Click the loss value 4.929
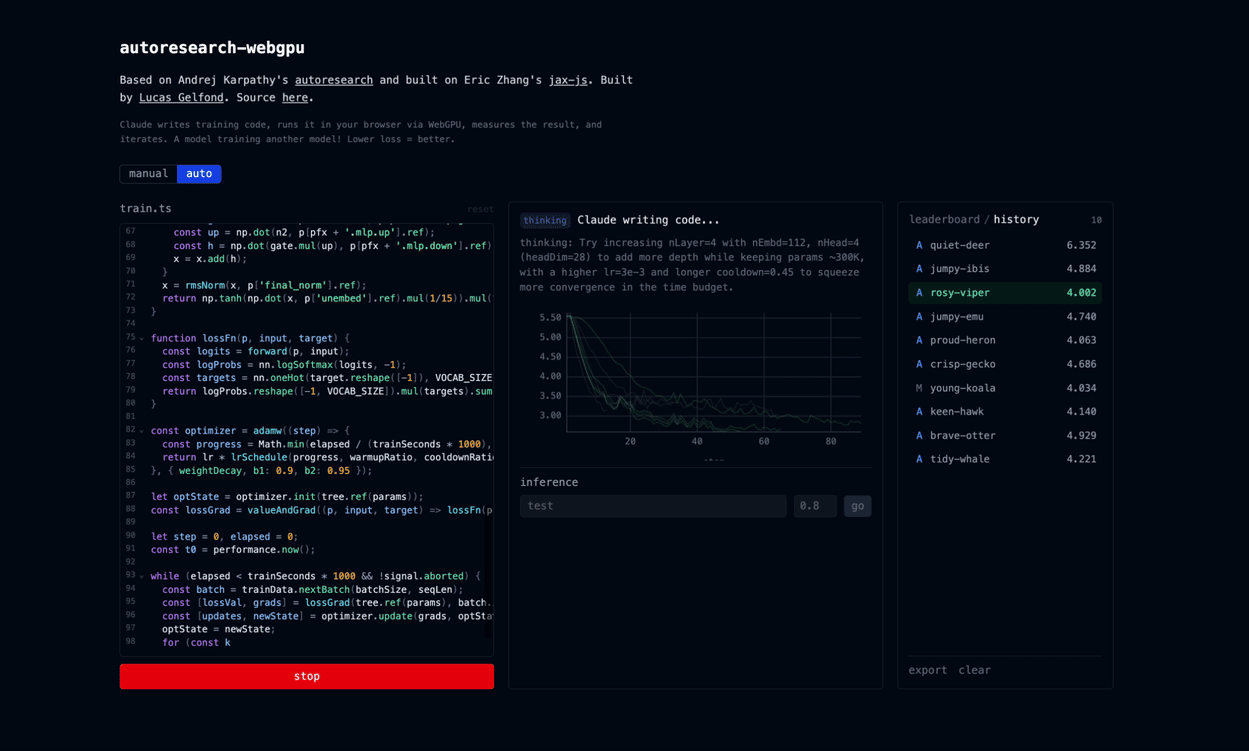 click(1081, 436)
